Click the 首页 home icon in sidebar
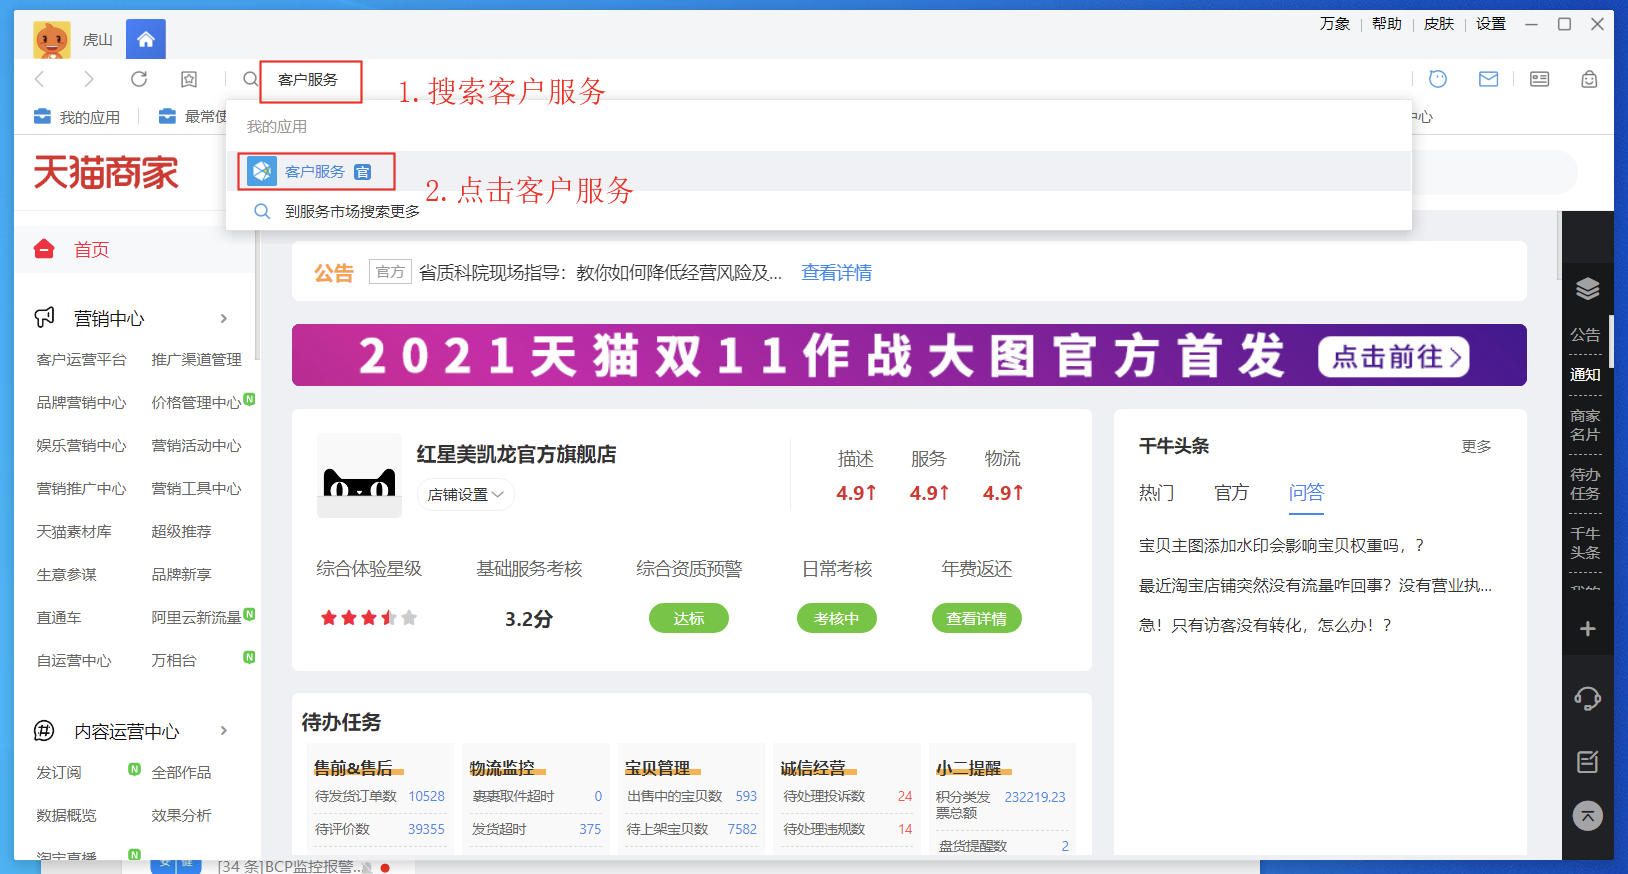 click(x=44, y=249)
